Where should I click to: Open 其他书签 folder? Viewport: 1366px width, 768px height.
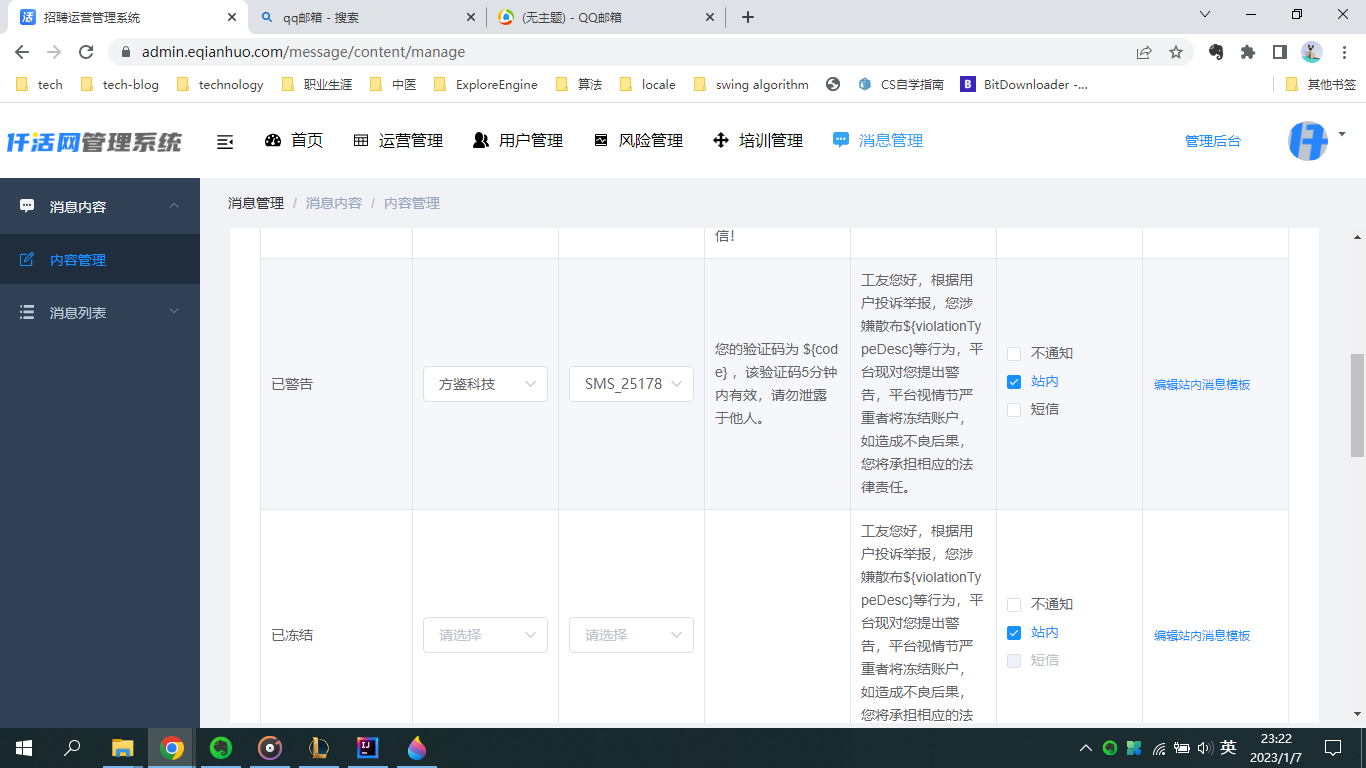pyautogui.click(x=1320, y=85)
